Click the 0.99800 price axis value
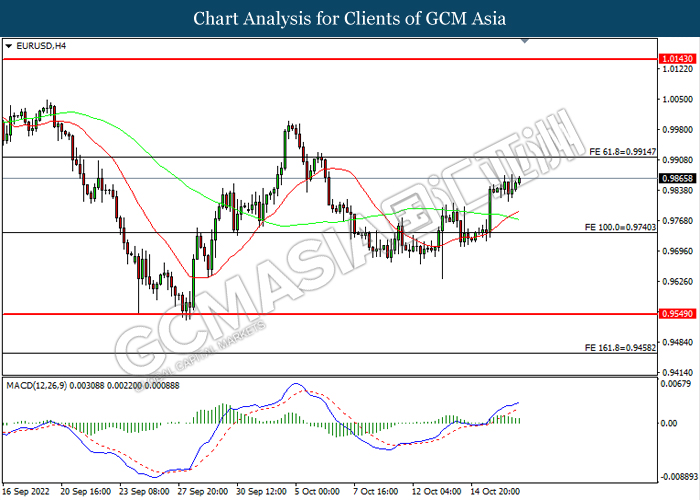Screen dimensions: 700x500 point(678,129)
